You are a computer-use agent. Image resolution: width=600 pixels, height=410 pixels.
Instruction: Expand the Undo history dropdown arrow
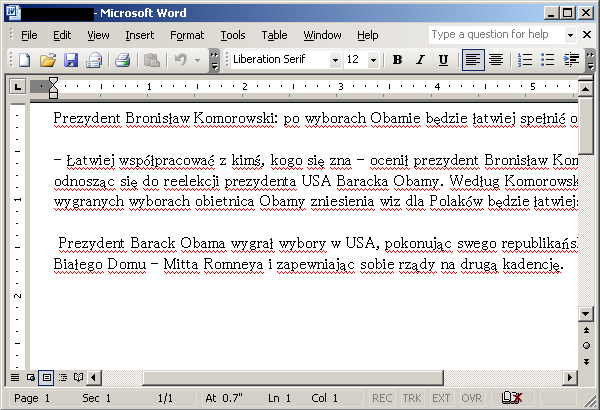(198, 60)
